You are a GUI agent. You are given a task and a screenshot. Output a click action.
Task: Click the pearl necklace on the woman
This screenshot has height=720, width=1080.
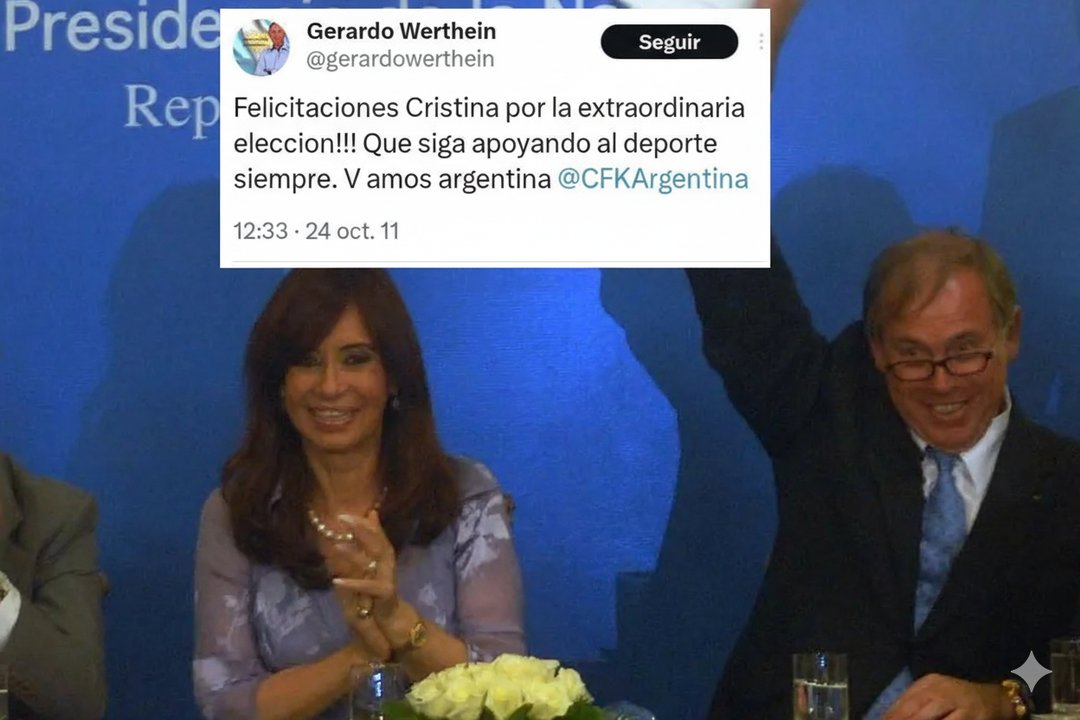point(338,525)
